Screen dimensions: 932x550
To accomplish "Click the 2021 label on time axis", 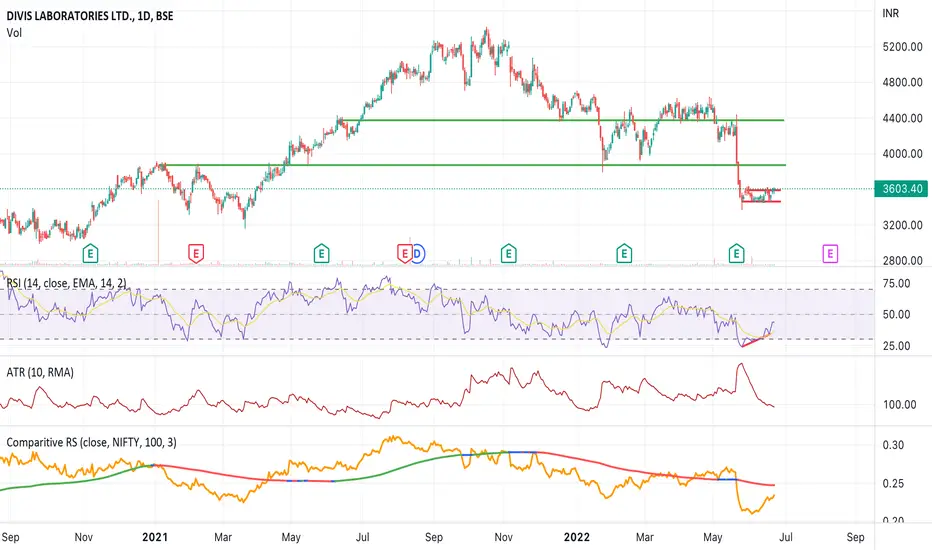I will coord(155,537).
